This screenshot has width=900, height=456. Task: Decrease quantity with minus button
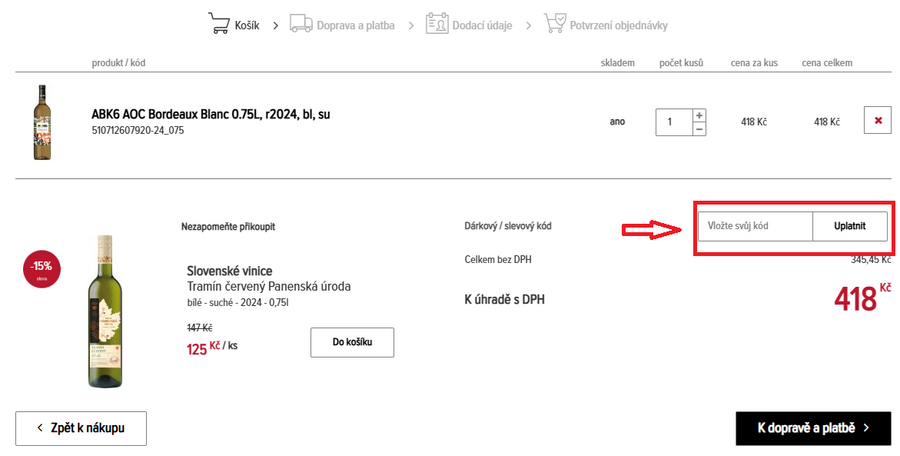[699, 129]
